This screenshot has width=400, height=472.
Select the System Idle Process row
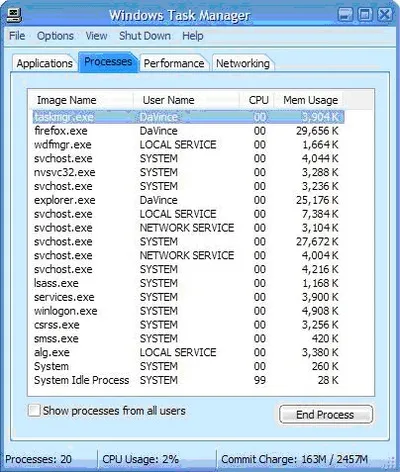[188, 380]
